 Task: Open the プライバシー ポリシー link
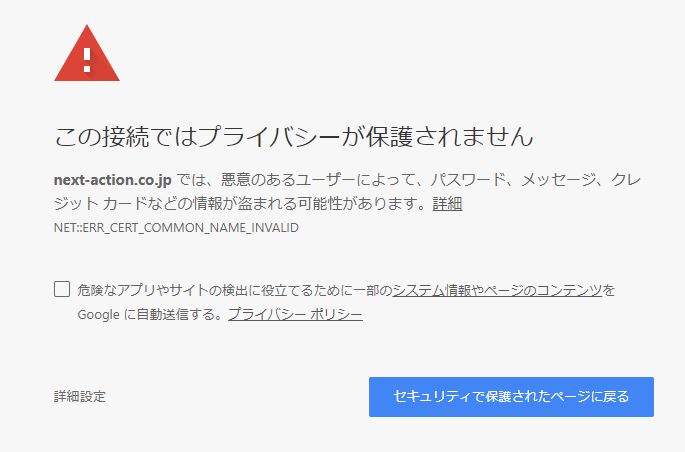[295, 314]
